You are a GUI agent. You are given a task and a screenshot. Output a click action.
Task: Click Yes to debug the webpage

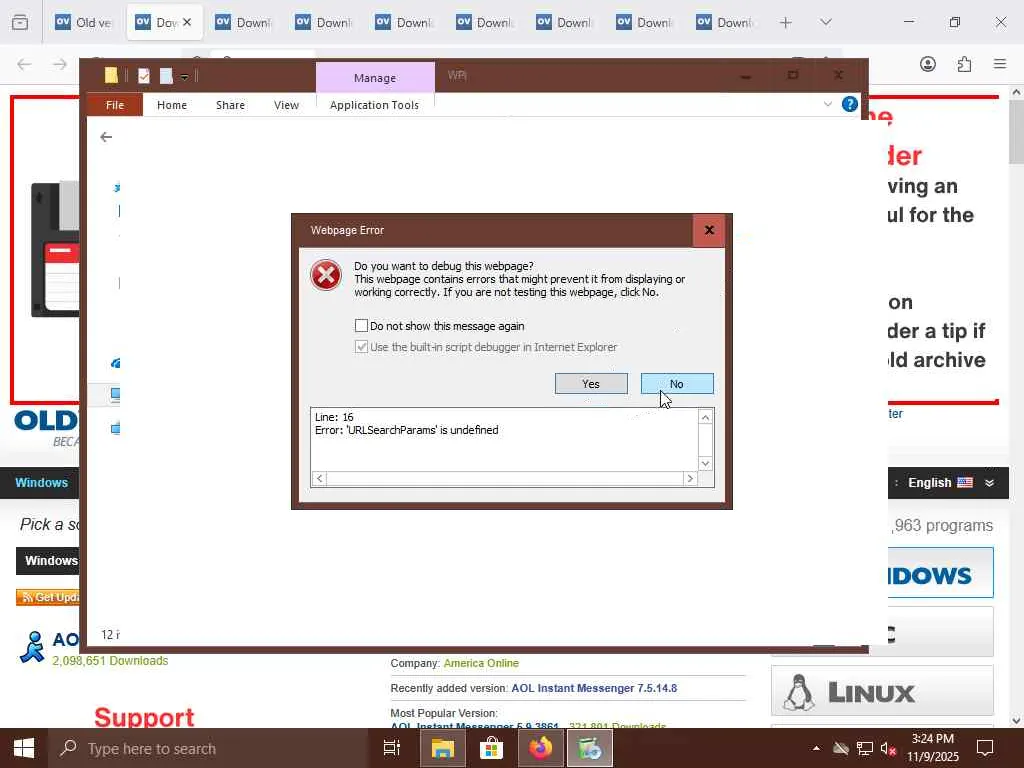coord(591,384)
